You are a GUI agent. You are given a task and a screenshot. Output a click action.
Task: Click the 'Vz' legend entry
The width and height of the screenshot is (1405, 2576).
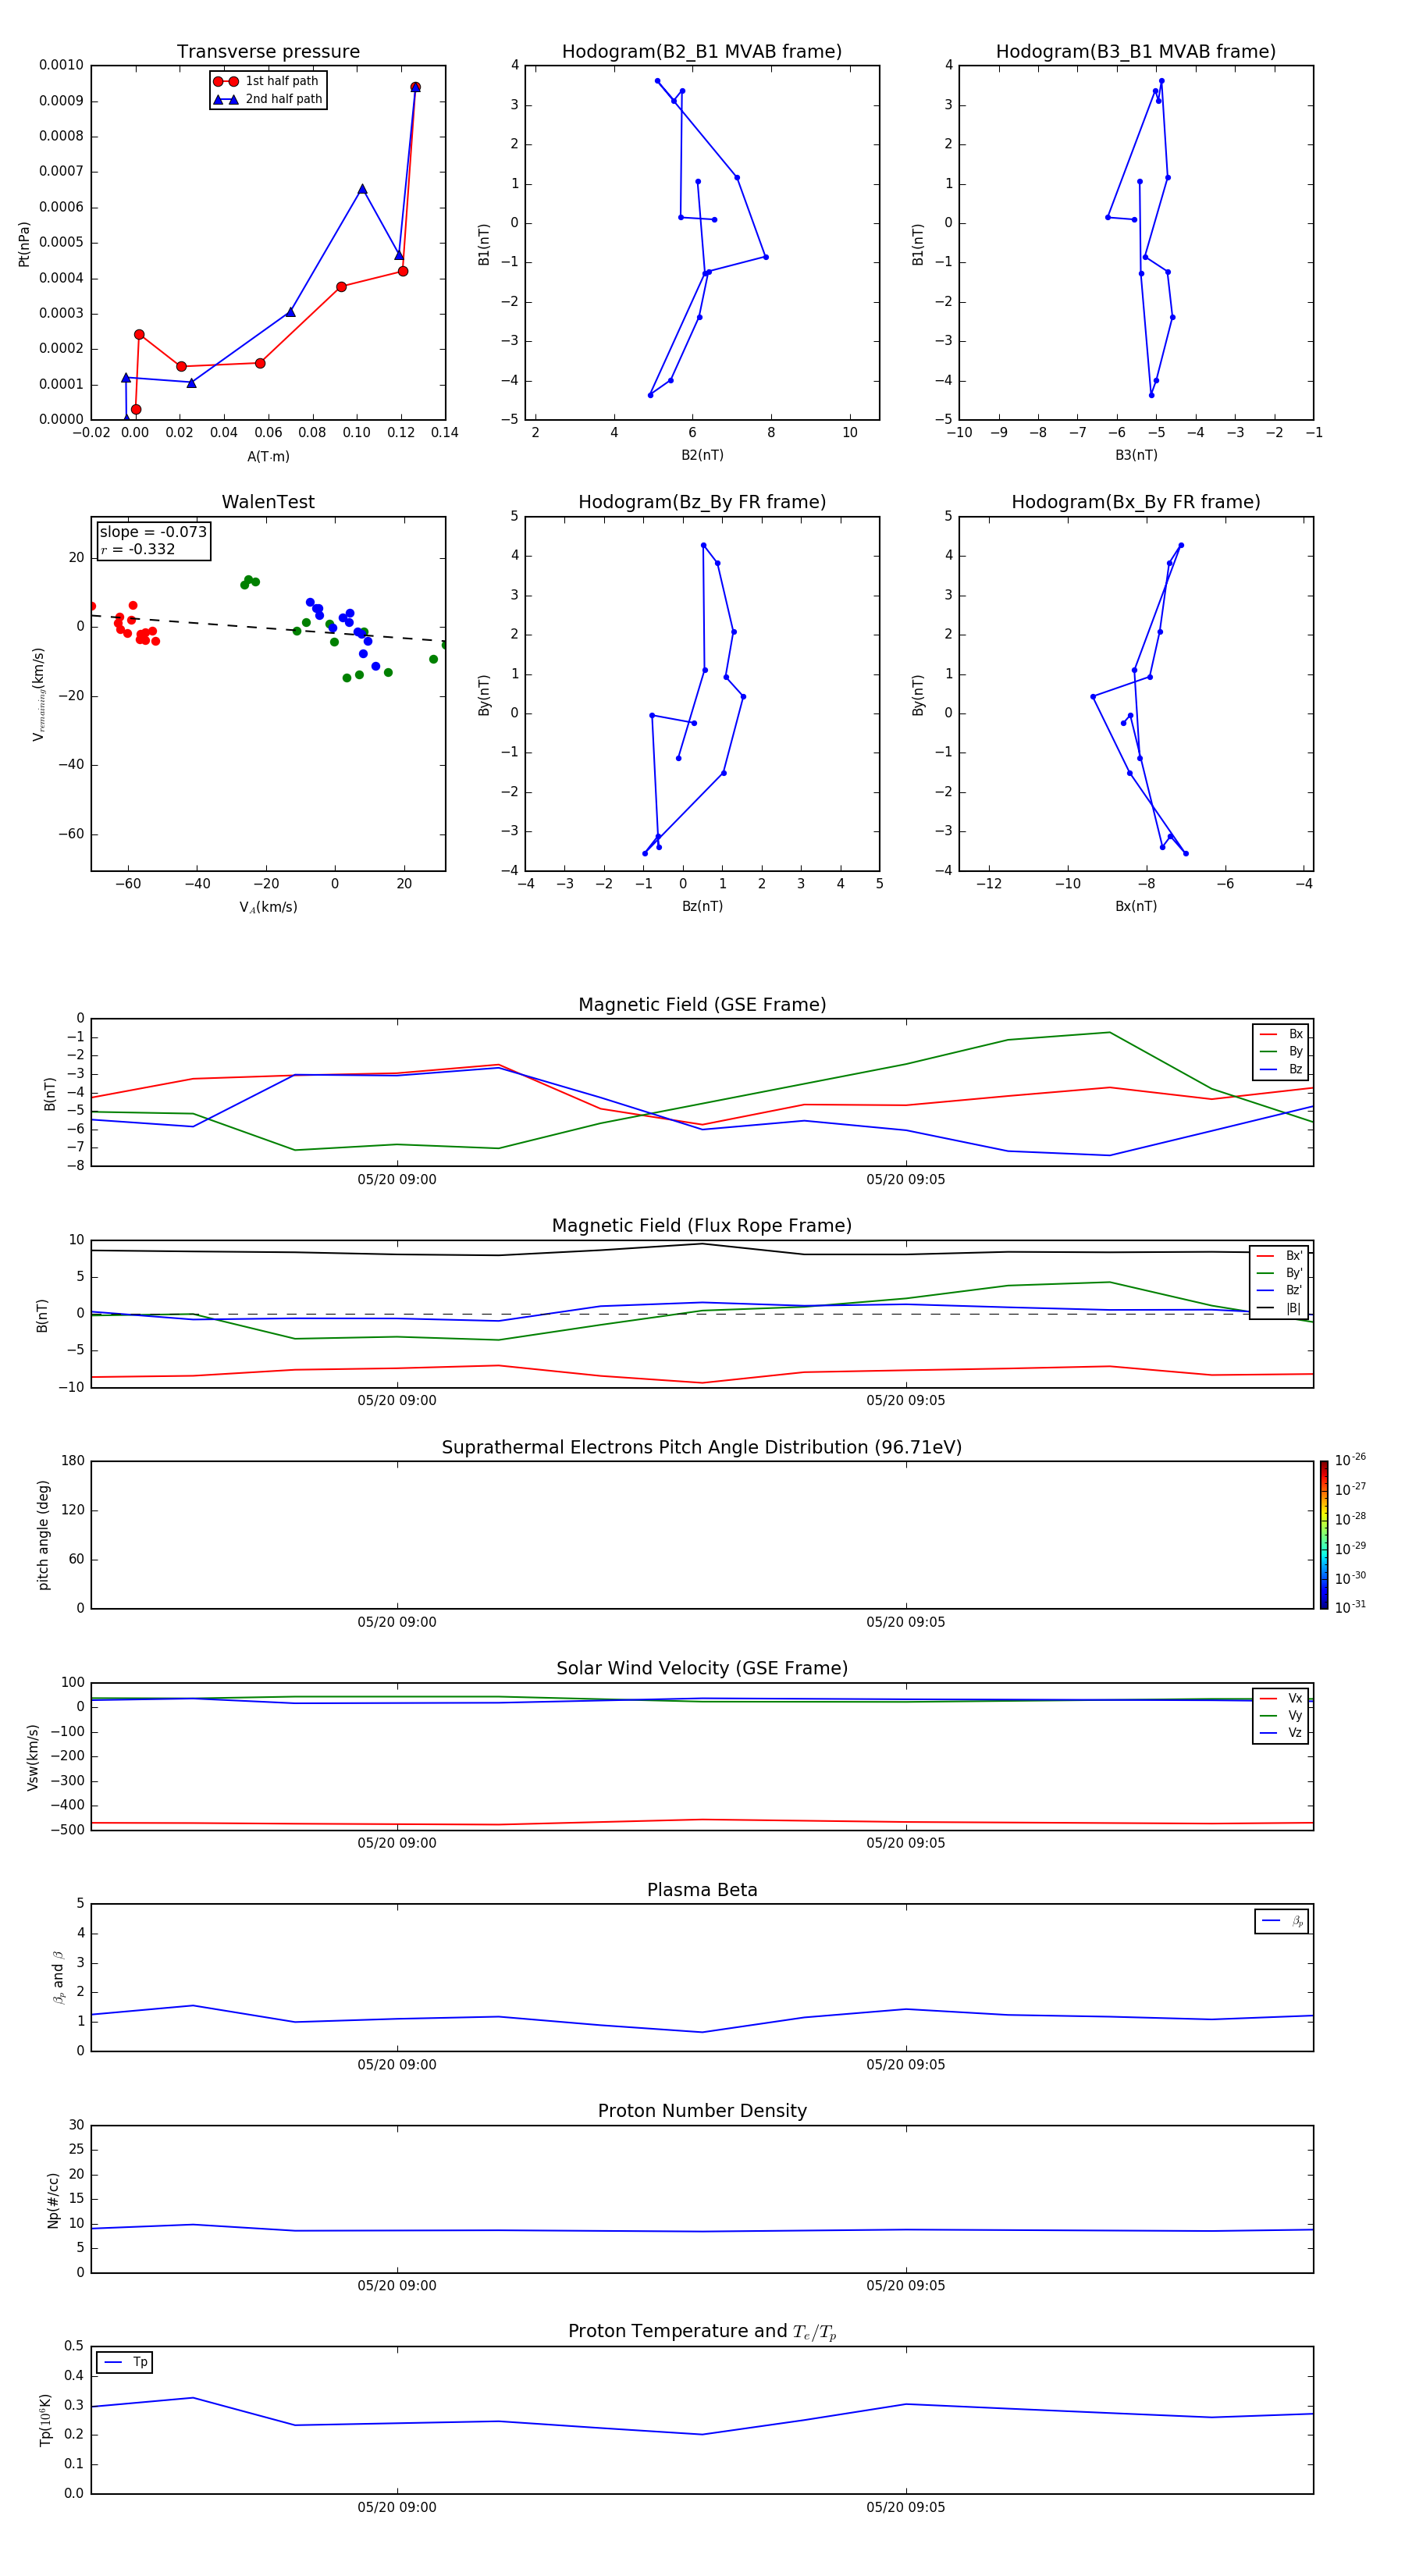[1281, 1733]
